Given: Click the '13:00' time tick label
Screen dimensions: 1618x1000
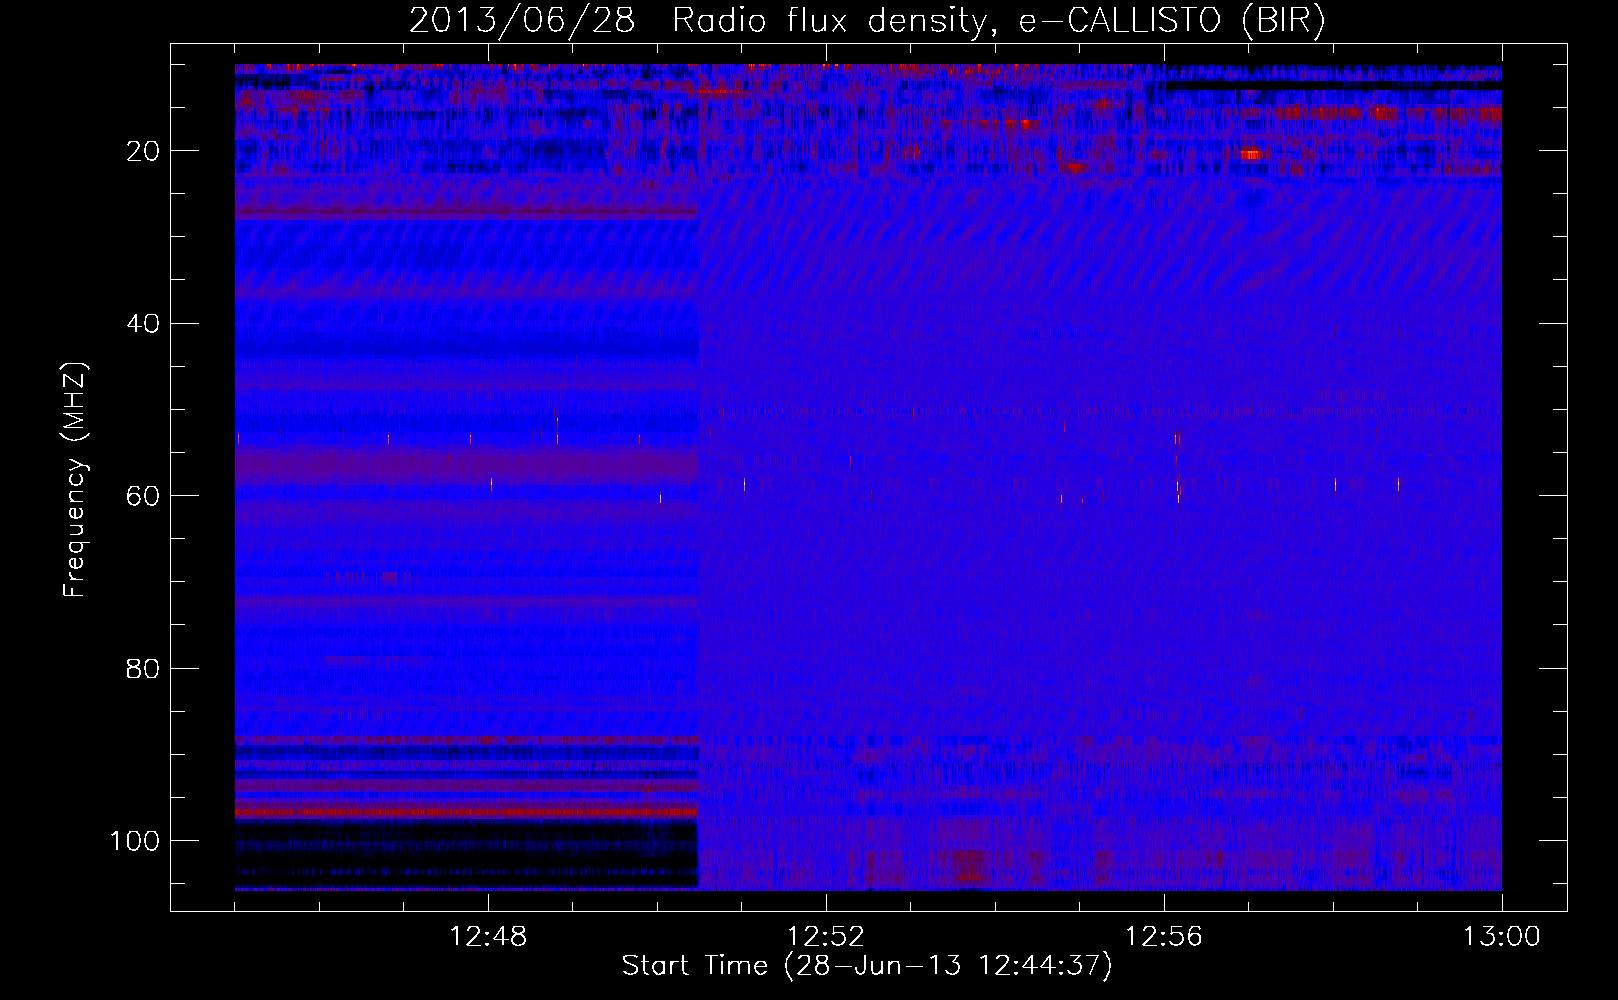Looking at the screenshot, I should pyautogui.click(x=1502, y=937).
